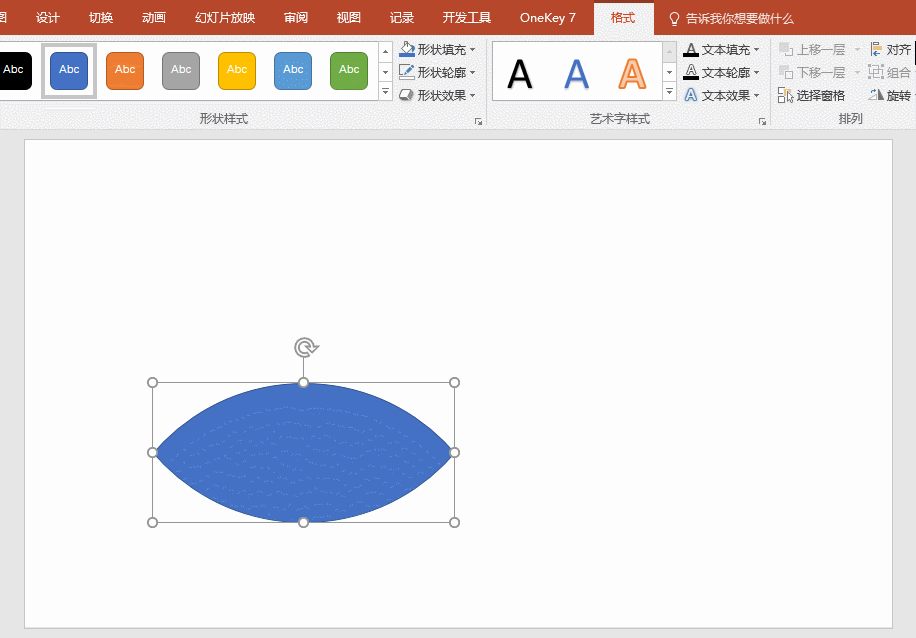
Task: Click the Shape Fill paint bucket icon
Action: pyautogui.click(x=407, y=49)
